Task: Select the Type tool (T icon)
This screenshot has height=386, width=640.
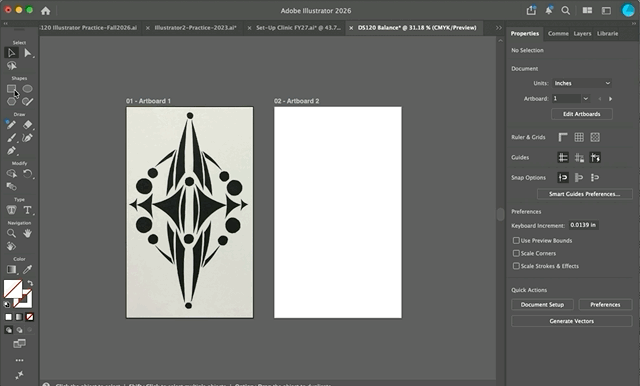Action: (x=27, y=210)
